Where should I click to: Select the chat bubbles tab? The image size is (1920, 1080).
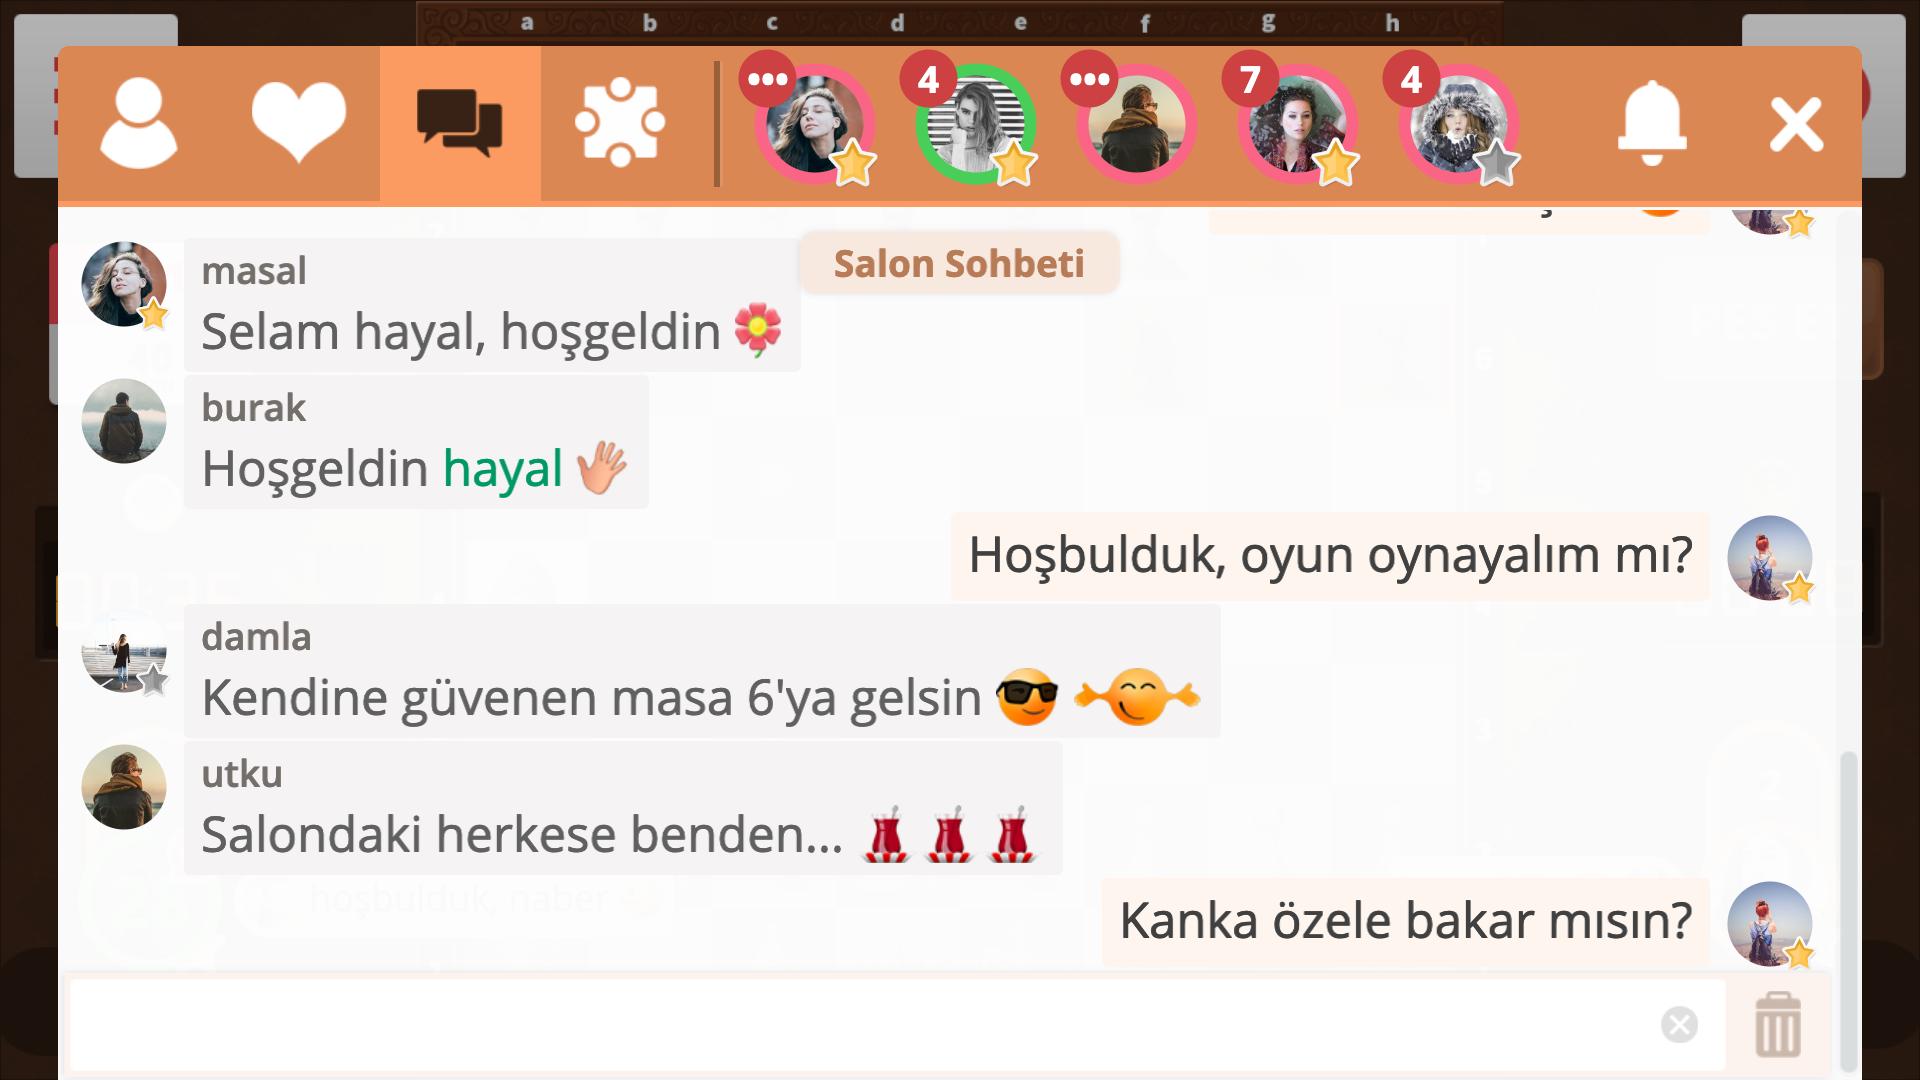tap(460, 124)
